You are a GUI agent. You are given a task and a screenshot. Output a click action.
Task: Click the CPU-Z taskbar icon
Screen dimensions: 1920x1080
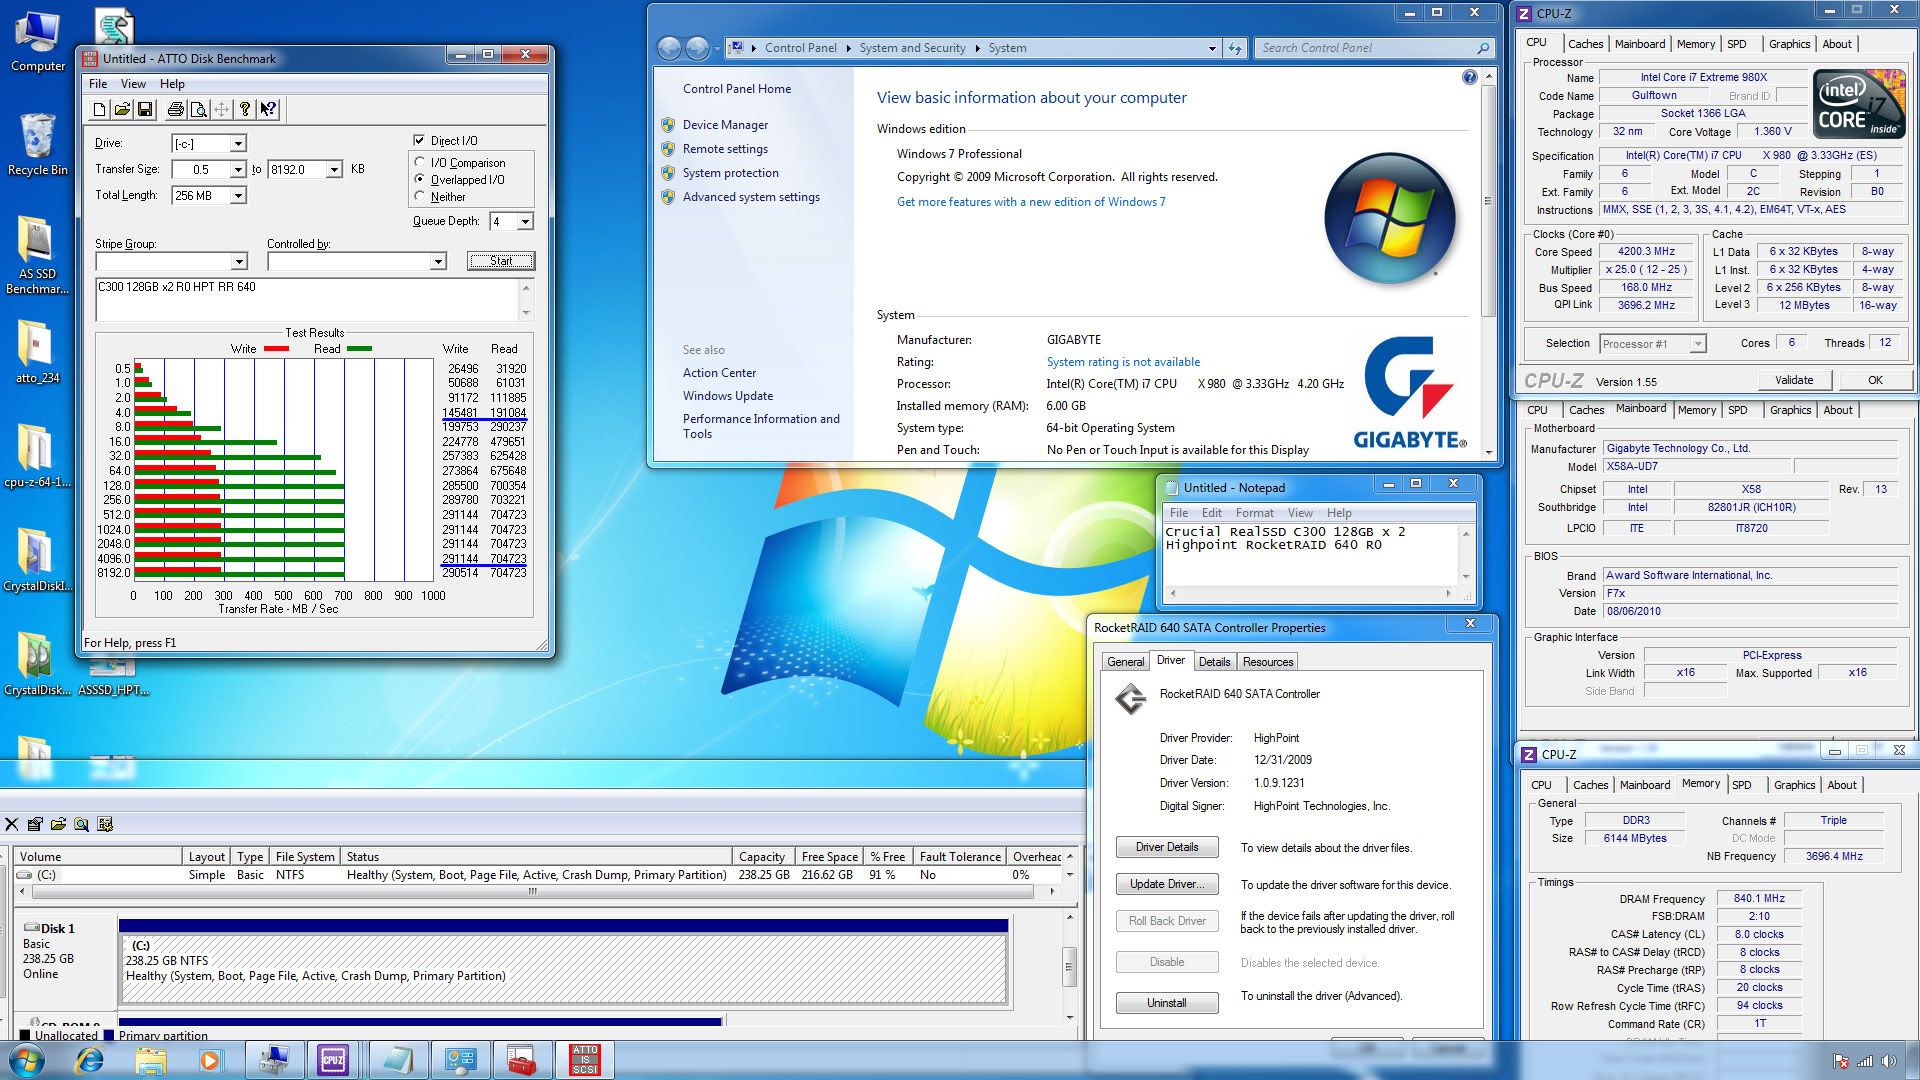point(333,1060)
